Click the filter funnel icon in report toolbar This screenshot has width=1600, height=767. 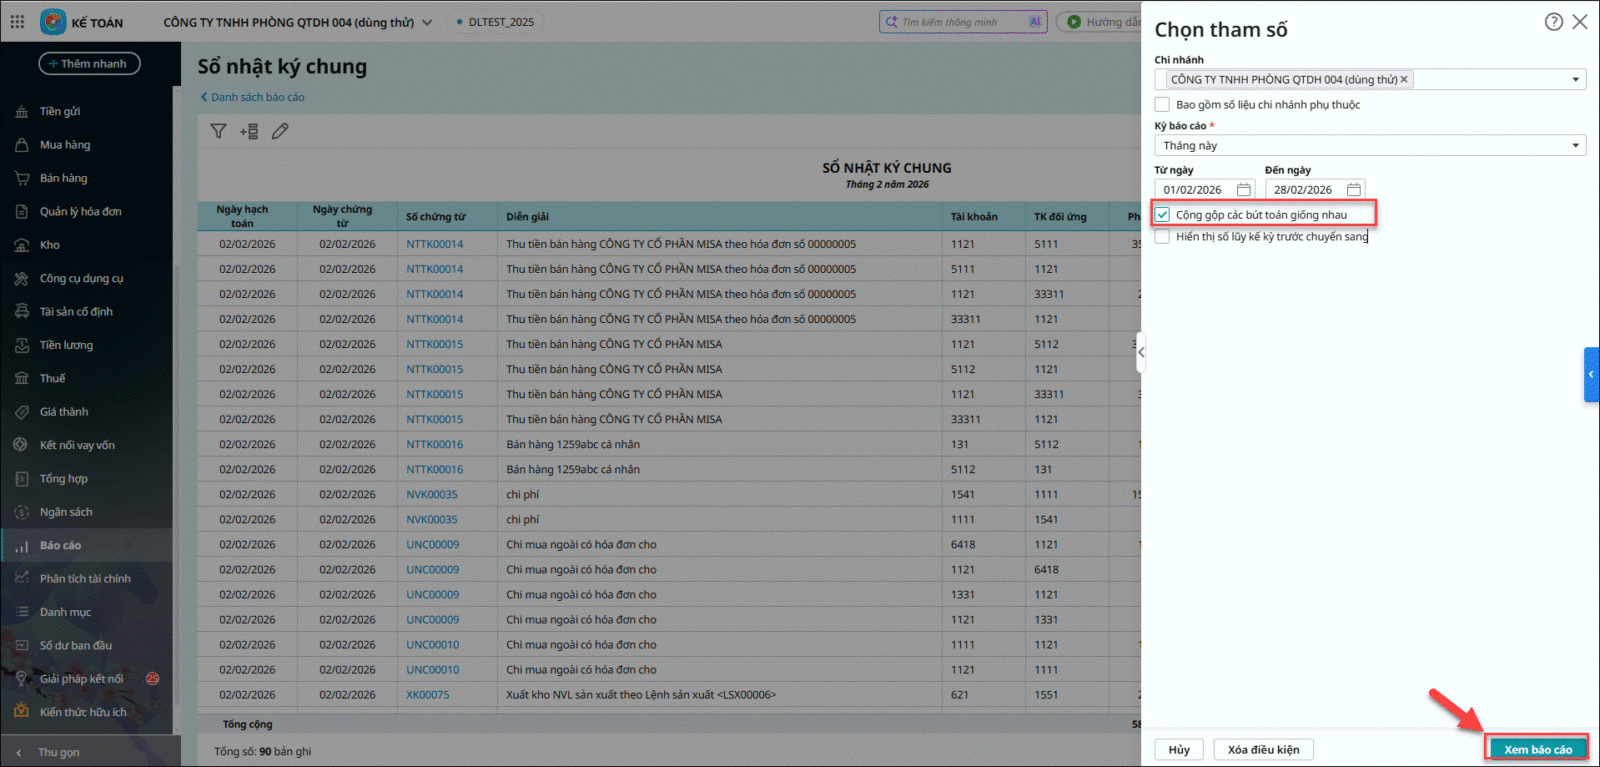218,131
